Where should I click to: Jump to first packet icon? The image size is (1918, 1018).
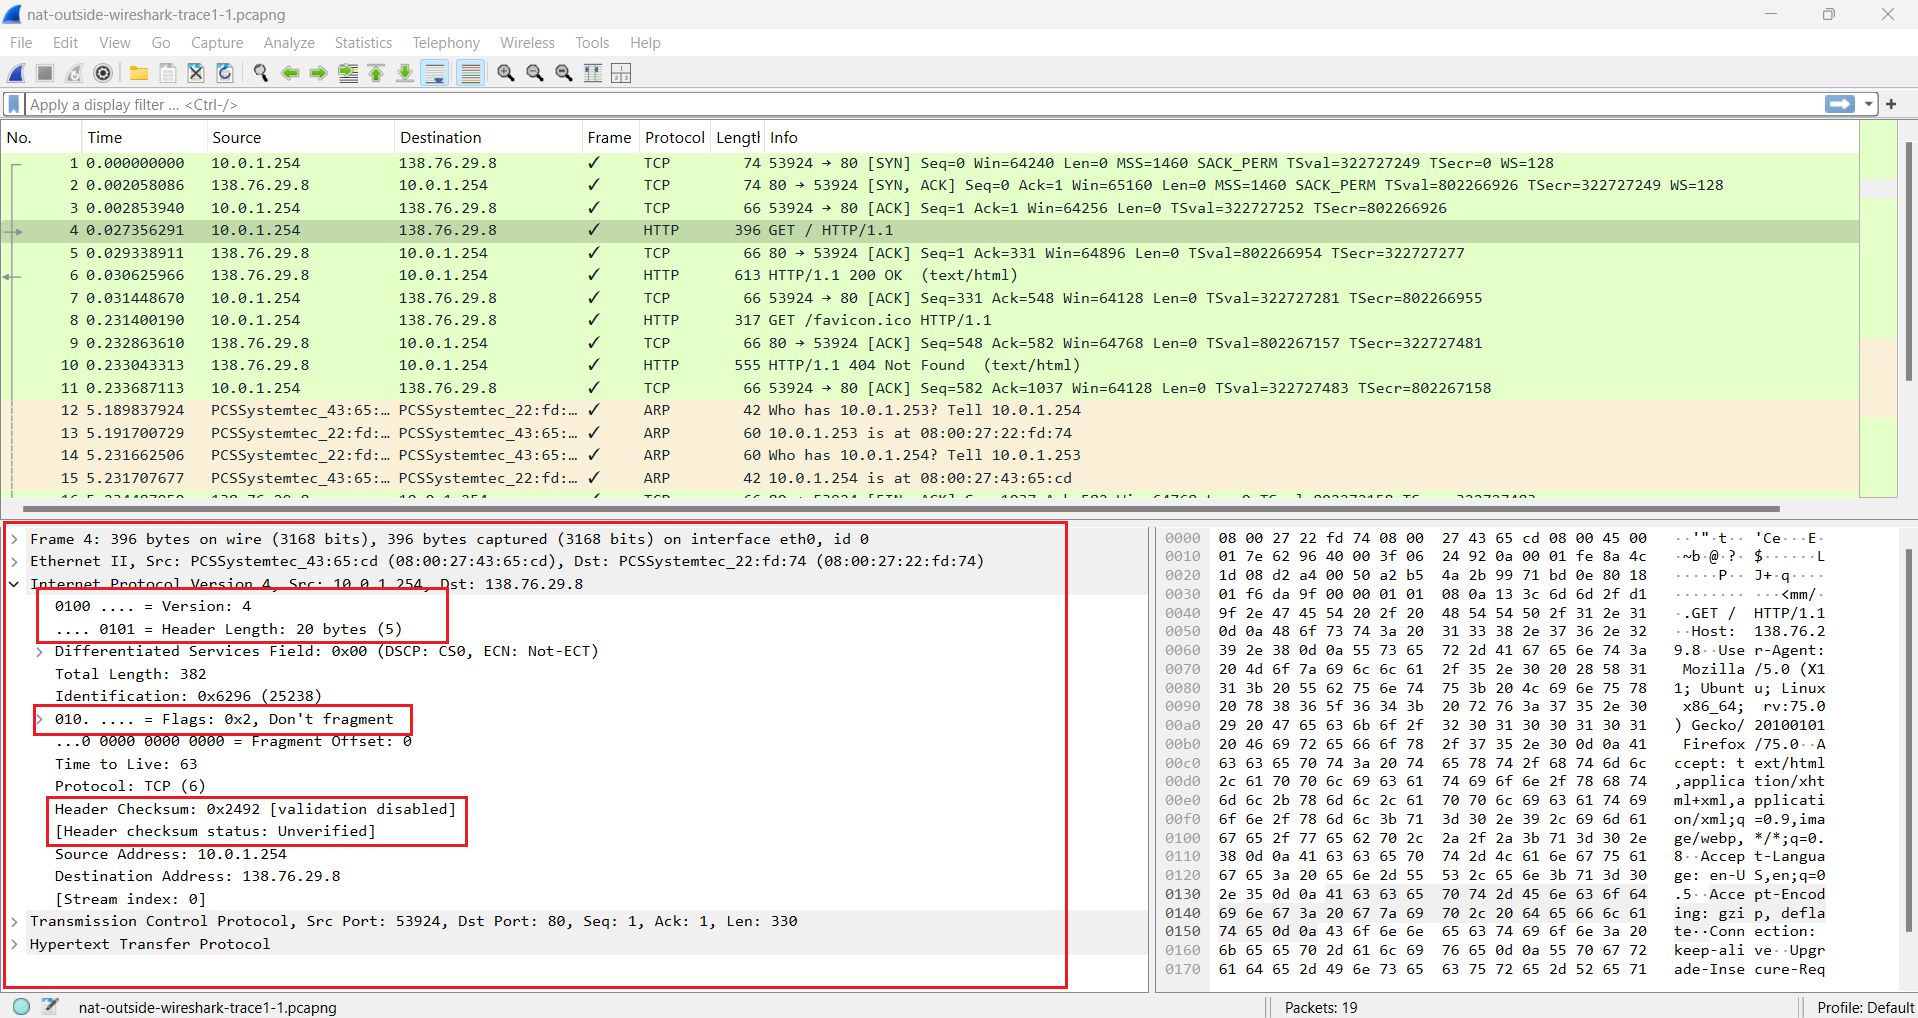tap(376, 73)
